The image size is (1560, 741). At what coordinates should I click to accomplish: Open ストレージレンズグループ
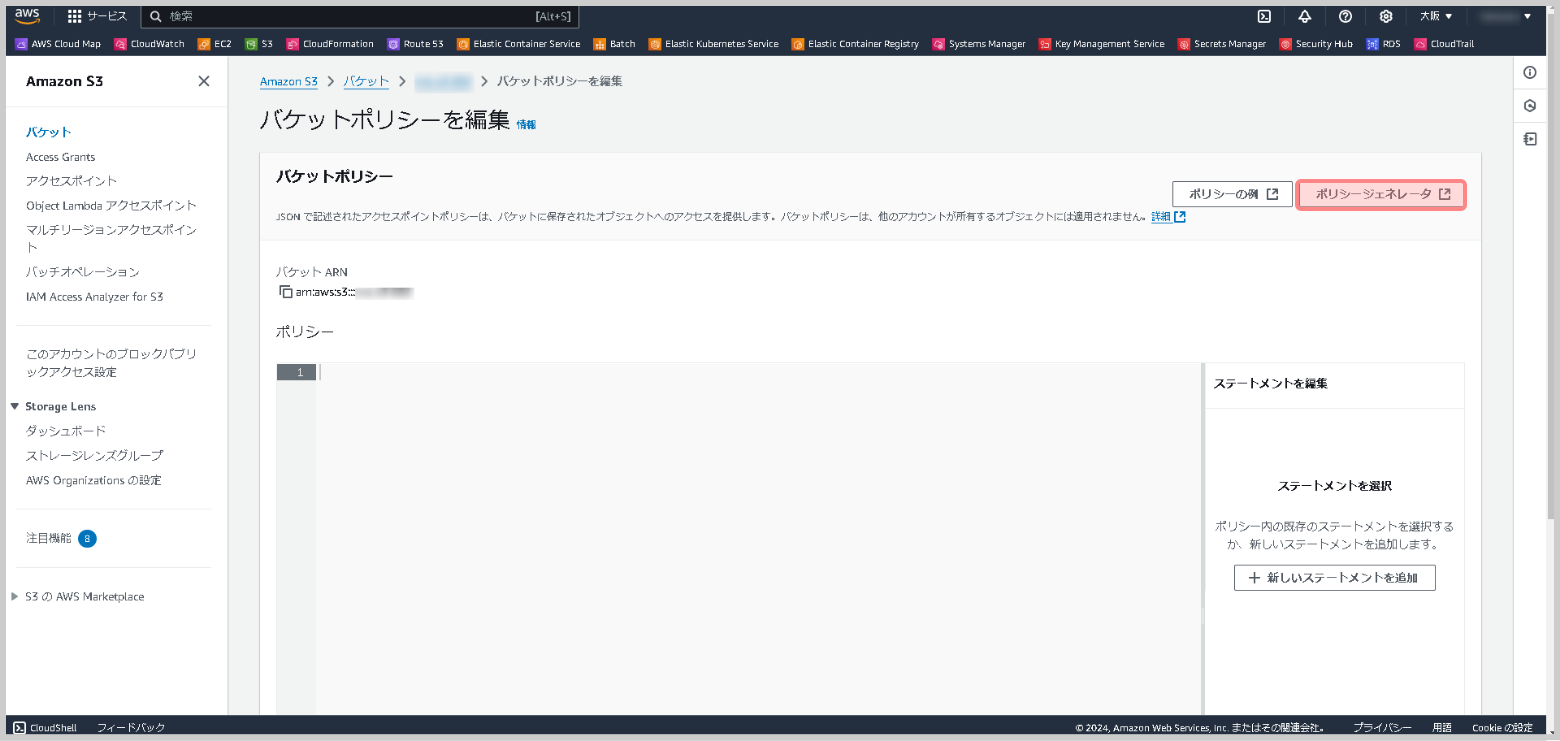tap(95, 455)
